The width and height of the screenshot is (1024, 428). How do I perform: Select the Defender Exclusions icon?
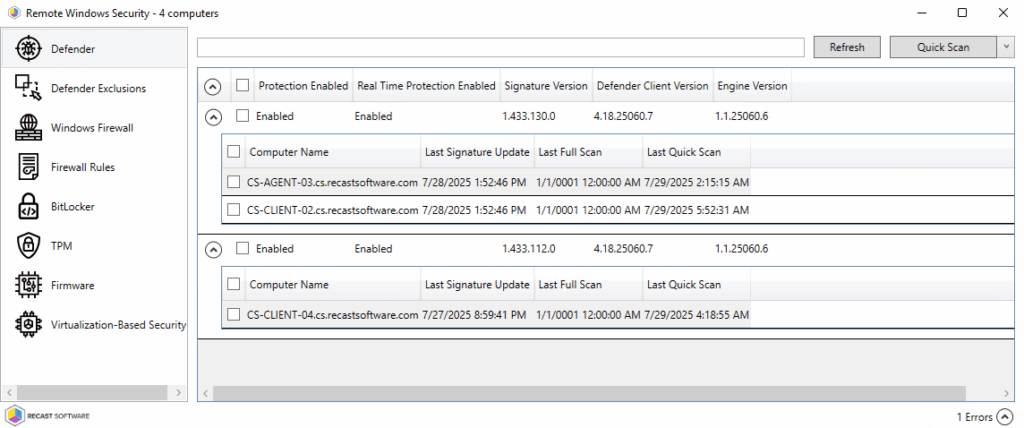click(x=28, y=88)
